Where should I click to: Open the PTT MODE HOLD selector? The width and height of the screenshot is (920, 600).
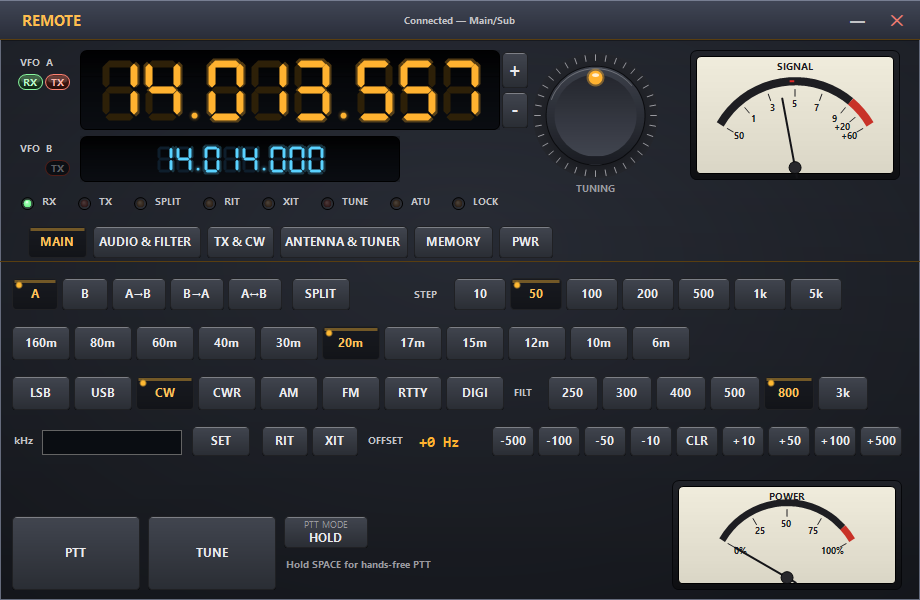[326, 531]
